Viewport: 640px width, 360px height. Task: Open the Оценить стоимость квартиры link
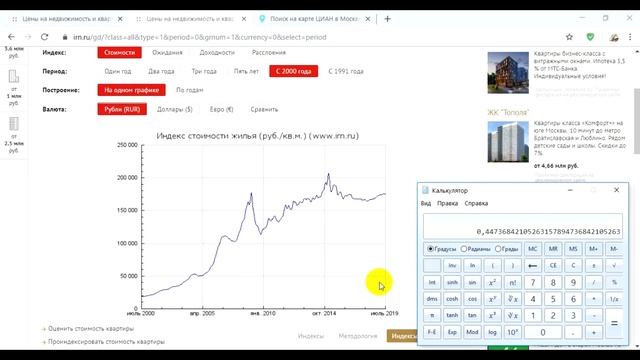[x=91, y=329]
